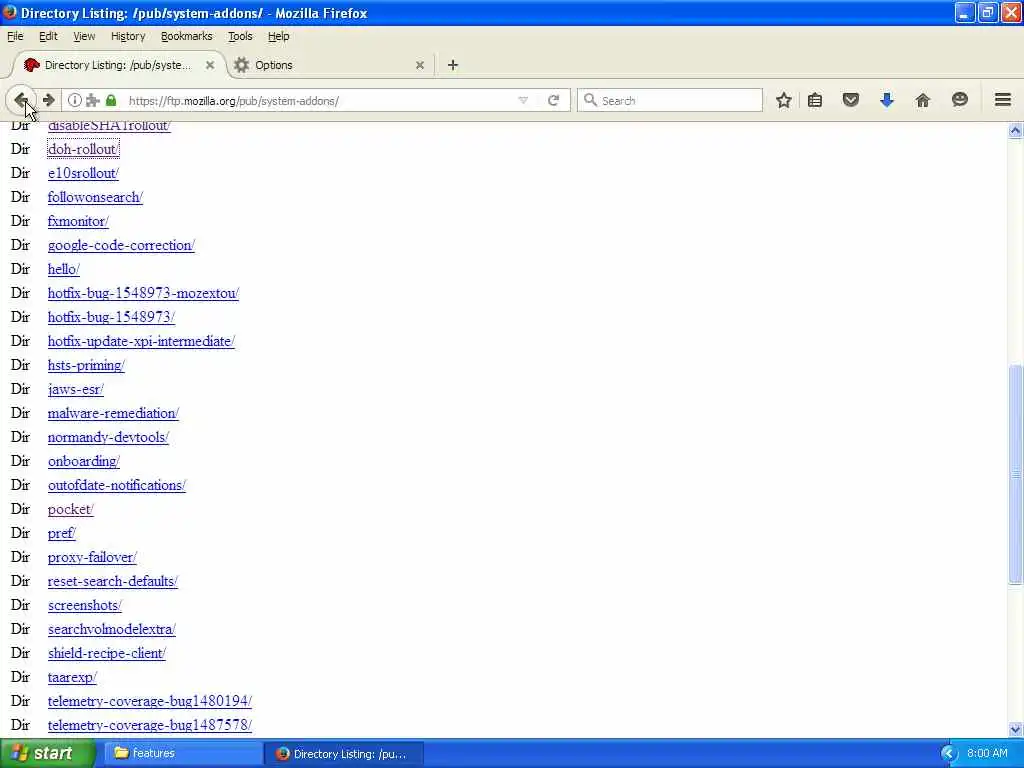Image resolution: width=1024 pixels, height=768 pixels.
Task: Open the pocket/ directory link
Action: 71,509
